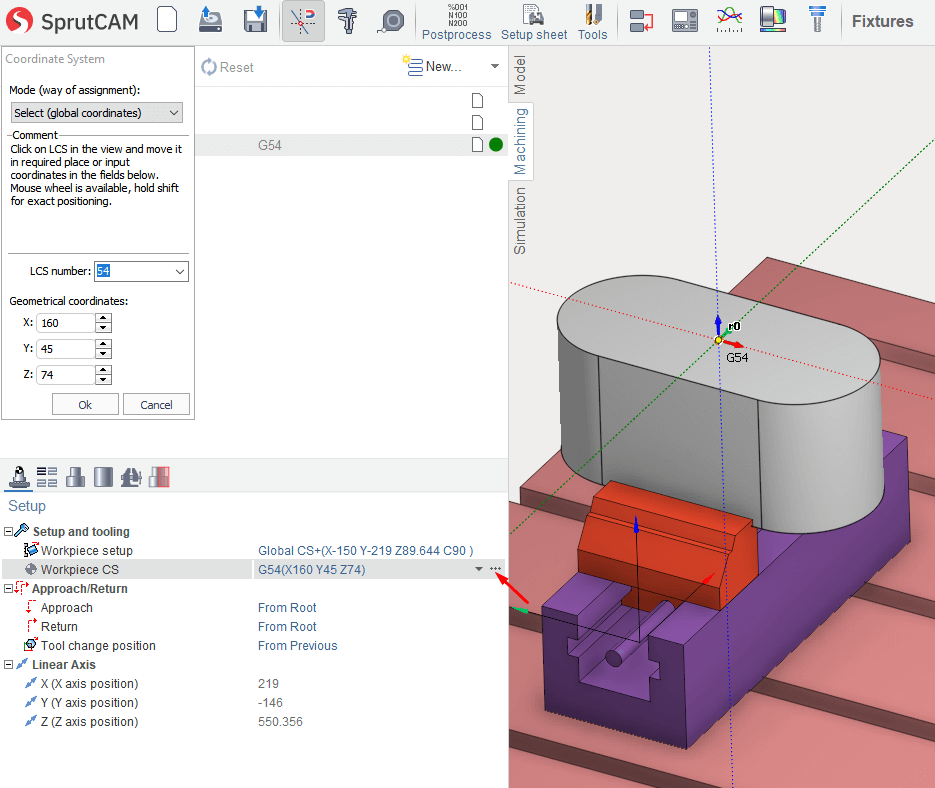The image size is (935, 788).
Task: Click the Postprocess toolbar button
Action: pos(456,21)
